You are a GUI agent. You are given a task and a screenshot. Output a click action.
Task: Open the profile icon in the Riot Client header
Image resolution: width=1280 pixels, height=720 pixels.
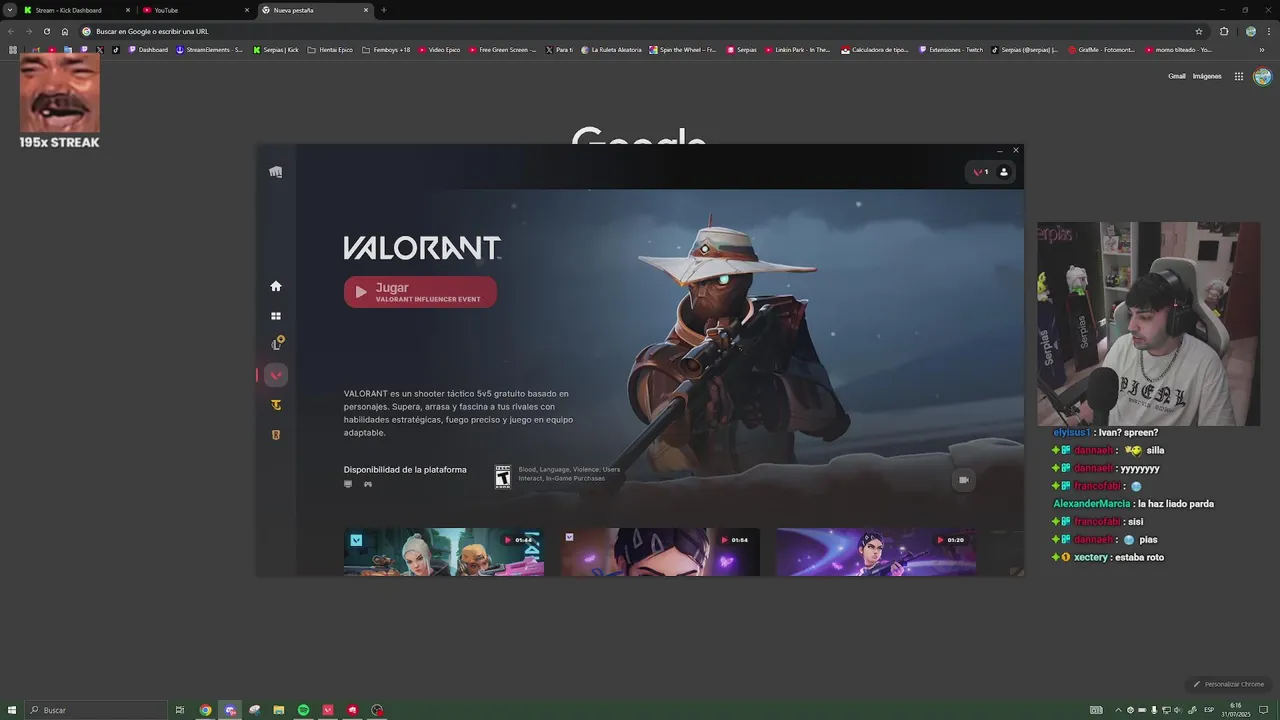click(x=1004, y=172)
